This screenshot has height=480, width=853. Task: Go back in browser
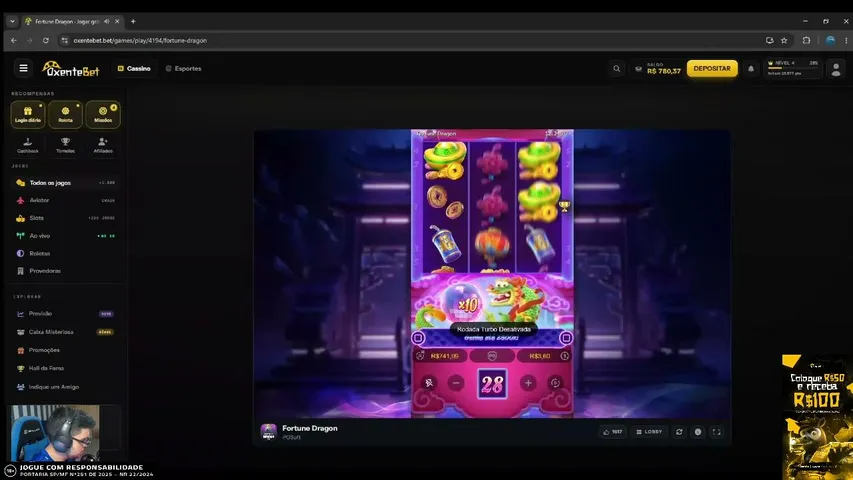(14, 40)
